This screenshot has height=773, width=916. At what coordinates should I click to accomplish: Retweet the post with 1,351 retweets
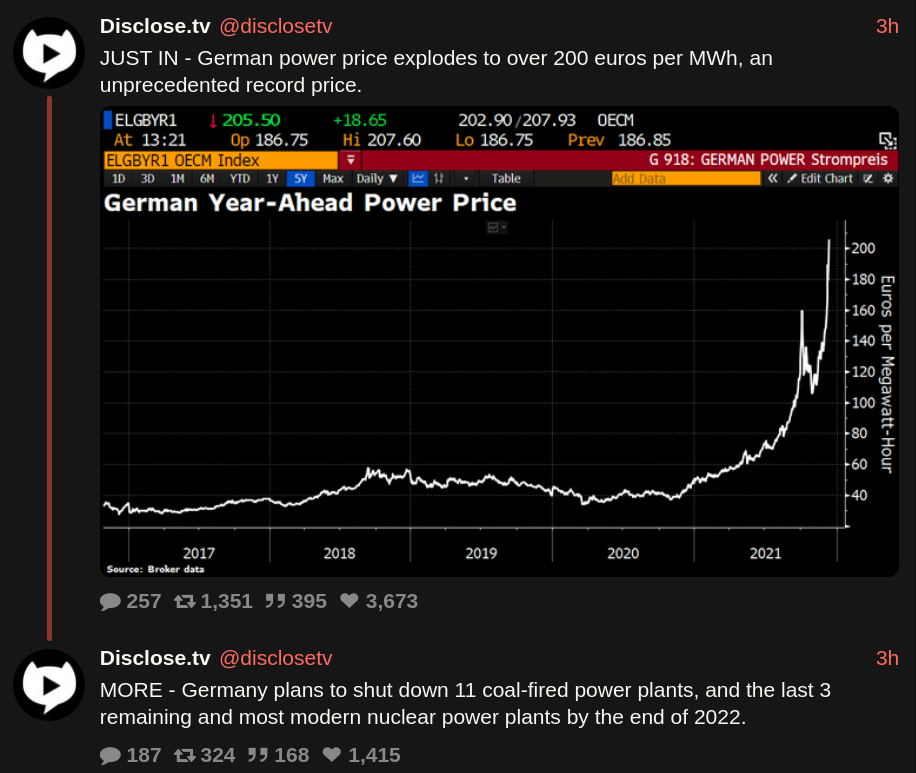[185, 601]
